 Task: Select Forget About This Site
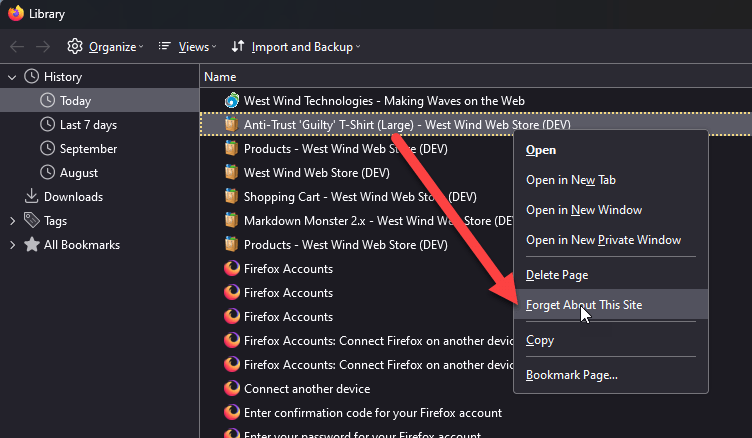[x=611, y=305]
